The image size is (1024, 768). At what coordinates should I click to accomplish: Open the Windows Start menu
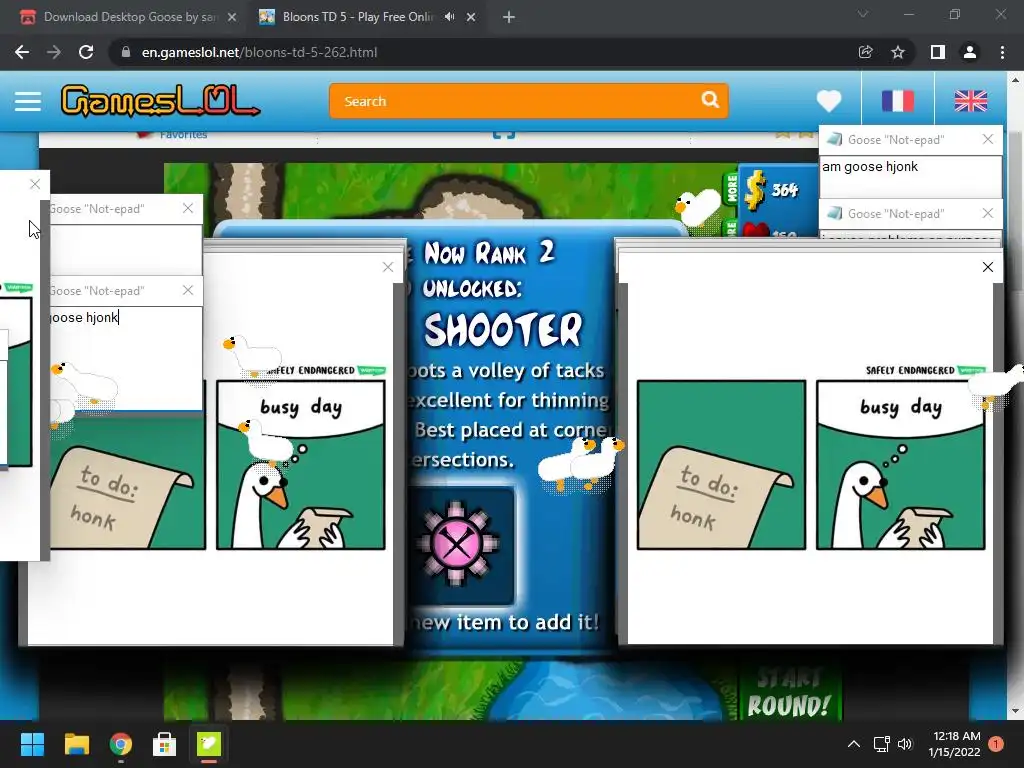click(32, 744)
